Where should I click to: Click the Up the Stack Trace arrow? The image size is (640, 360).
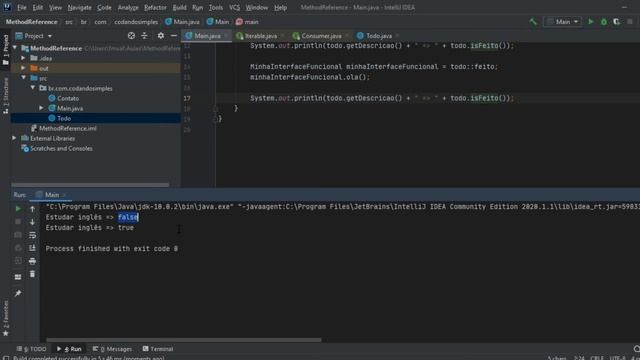pos(32,209)
